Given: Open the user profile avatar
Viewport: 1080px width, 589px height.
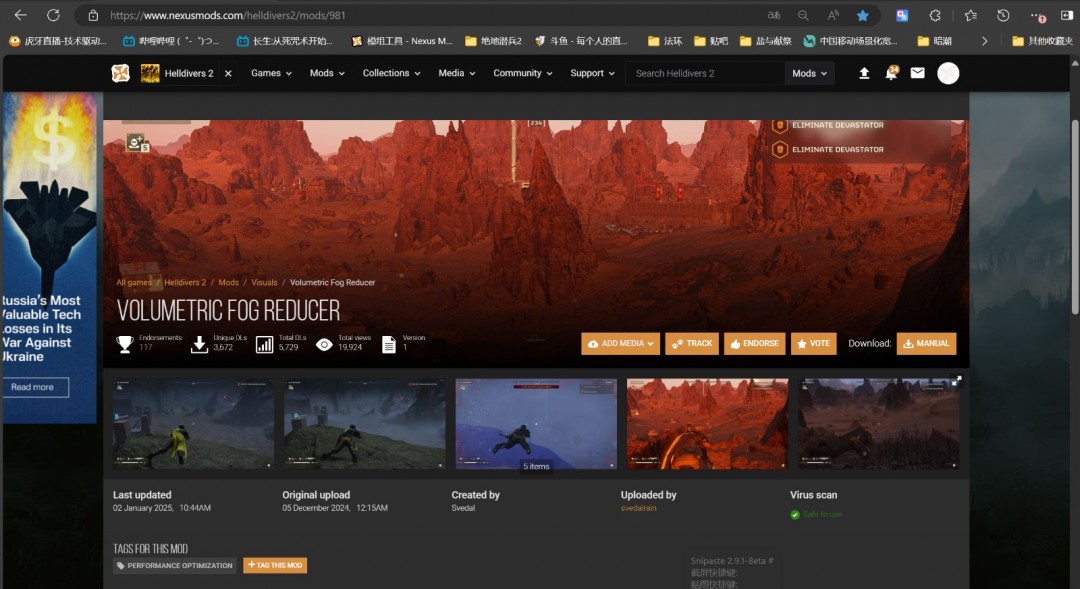Looking at the screenshot, I should (x=948, y=73).
